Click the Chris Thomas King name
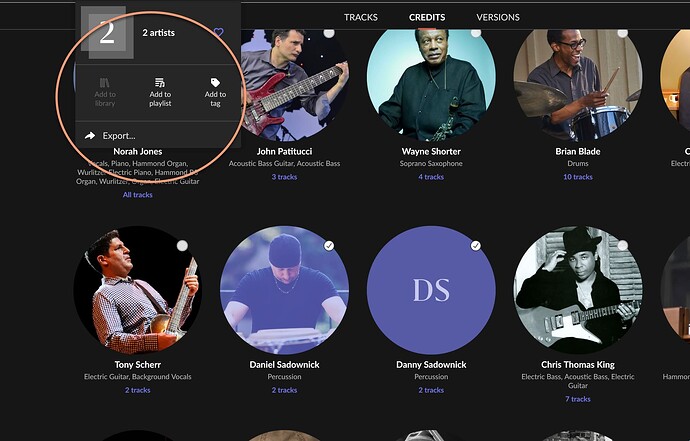Viewport: 690px width, 441px height. pos(578,364)
